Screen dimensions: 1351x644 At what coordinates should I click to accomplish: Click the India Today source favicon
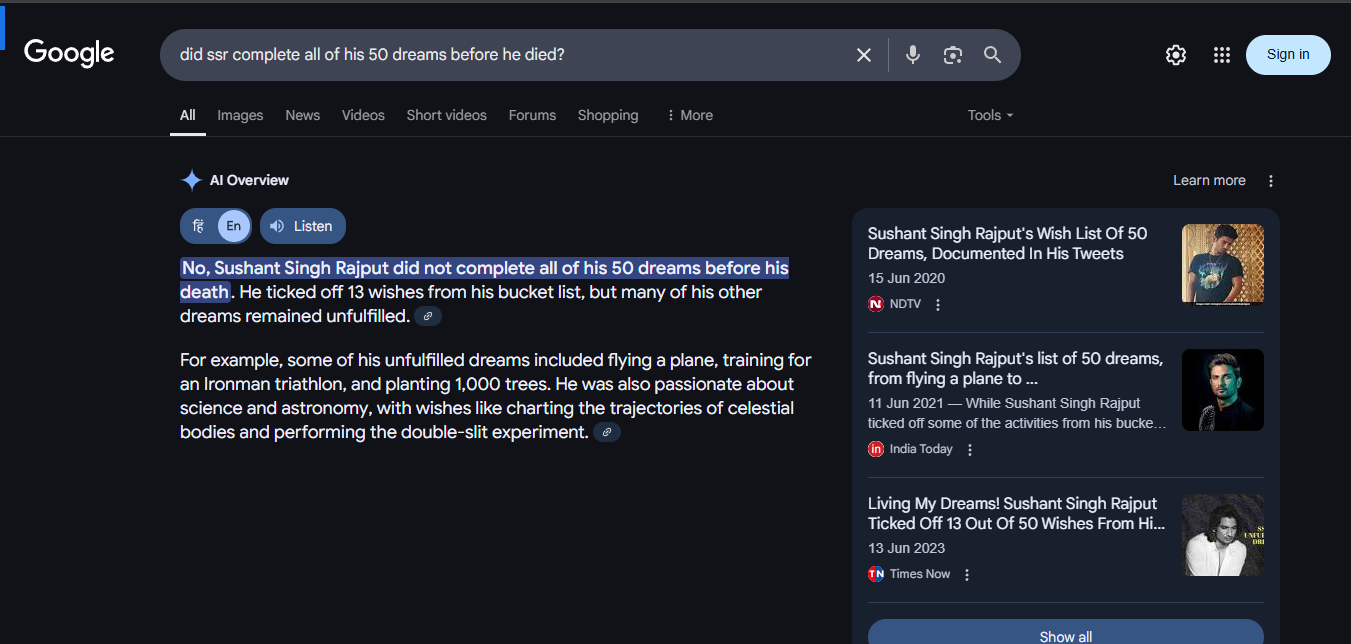[x=876, y=449]
